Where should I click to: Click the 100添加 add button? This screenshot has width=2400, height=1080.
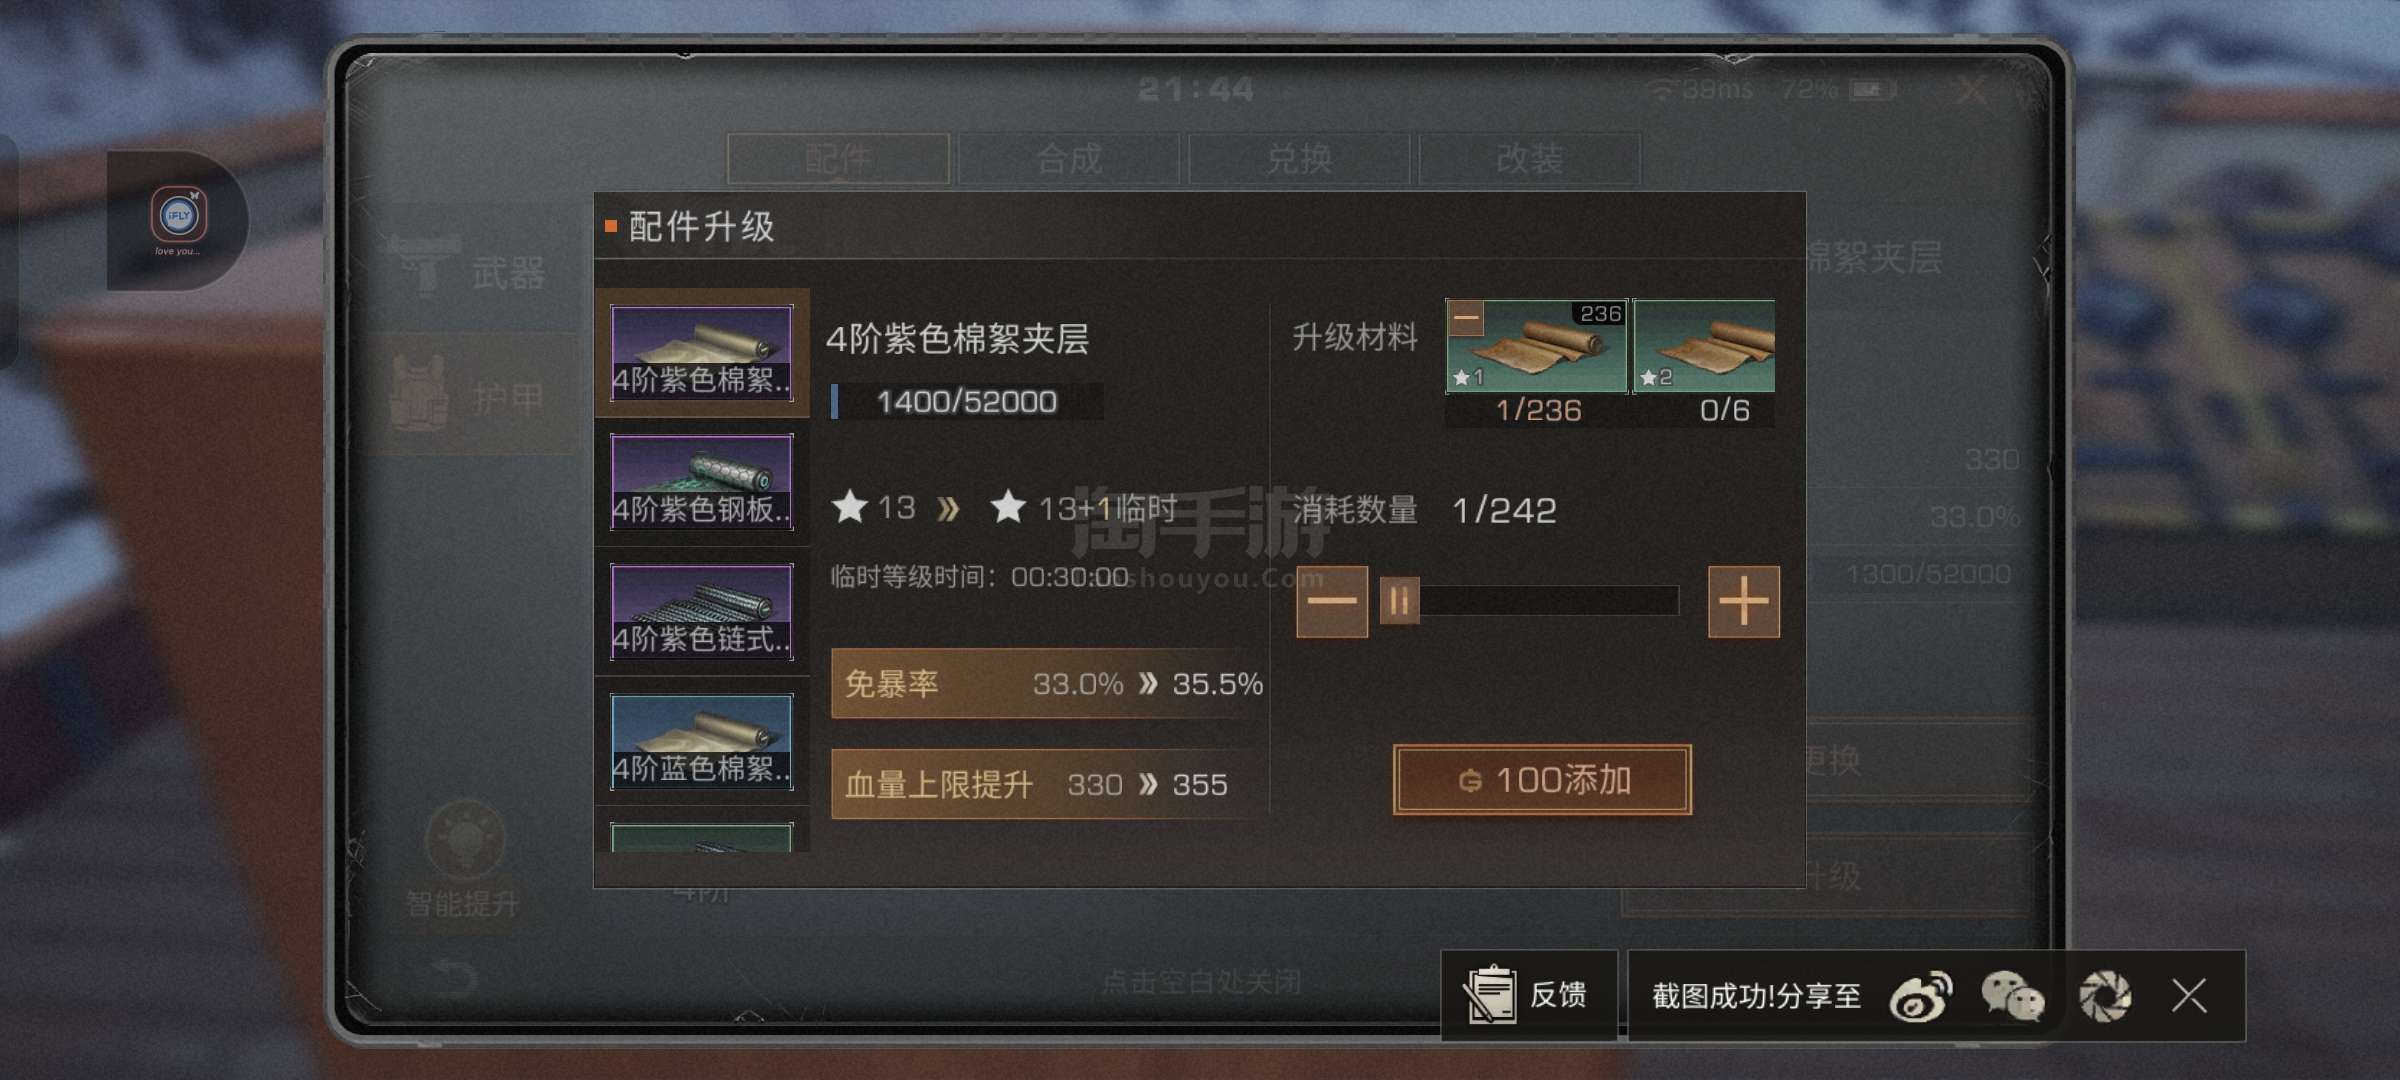[1542, 780]
